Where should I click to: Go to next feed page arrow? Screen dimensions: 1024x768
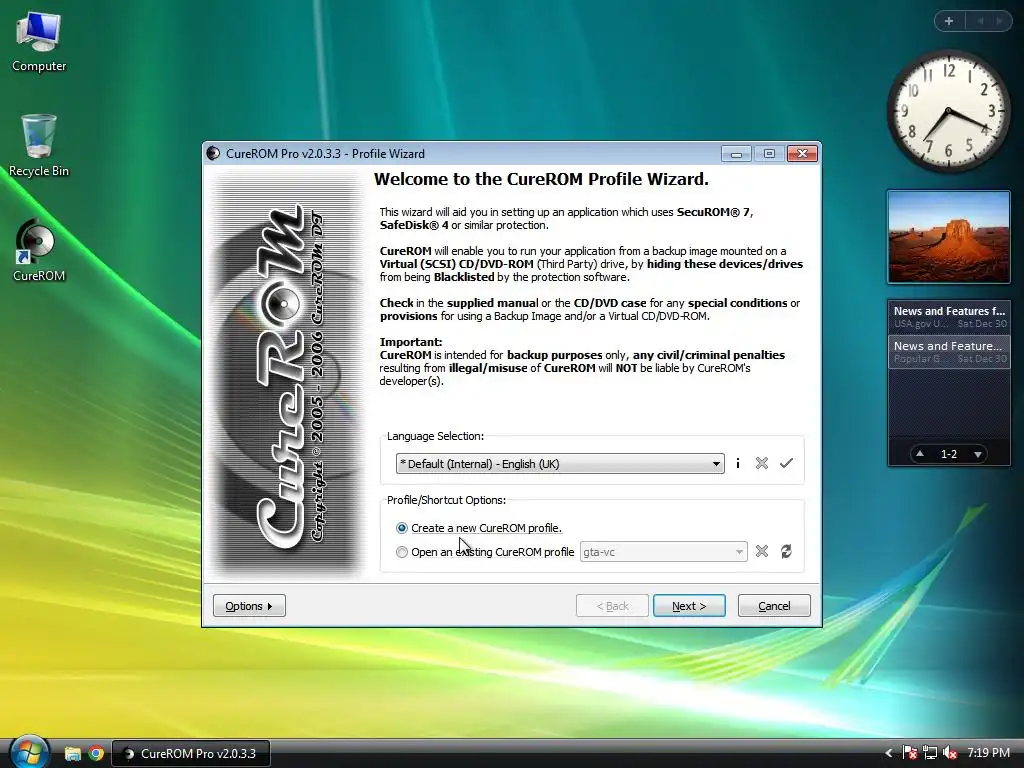pyautogui.click(x=978, y=454)
